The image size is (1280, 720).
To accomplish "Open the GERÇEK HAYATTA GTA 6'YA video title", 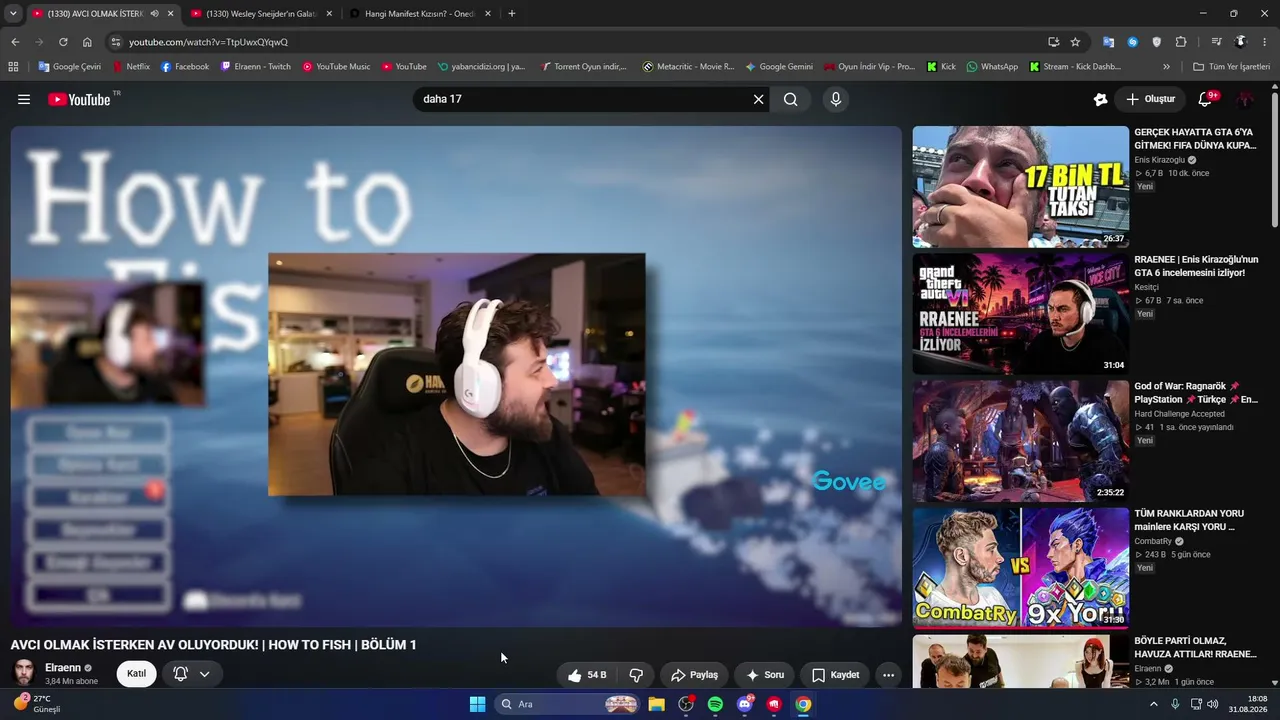I will click(1195, 139).
